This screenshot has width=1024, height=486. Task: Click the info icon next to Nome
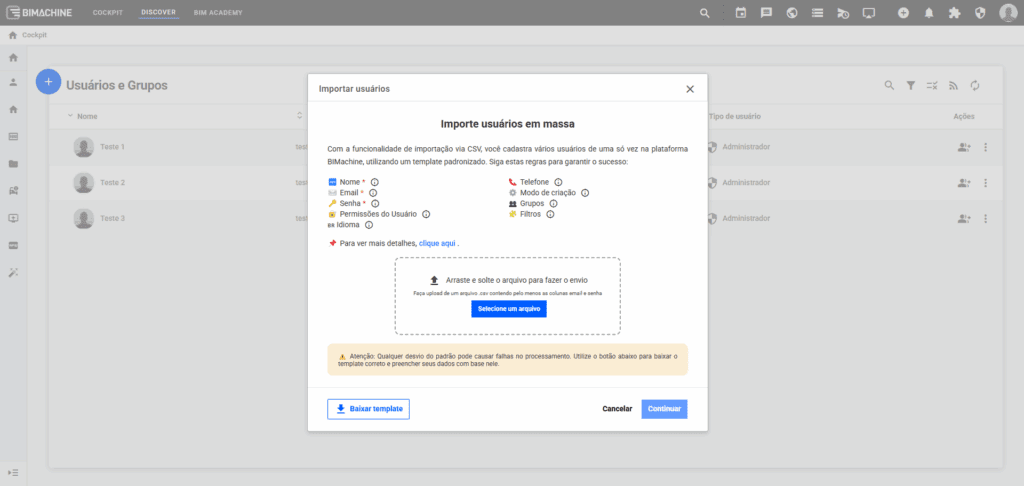pos(375,182)
